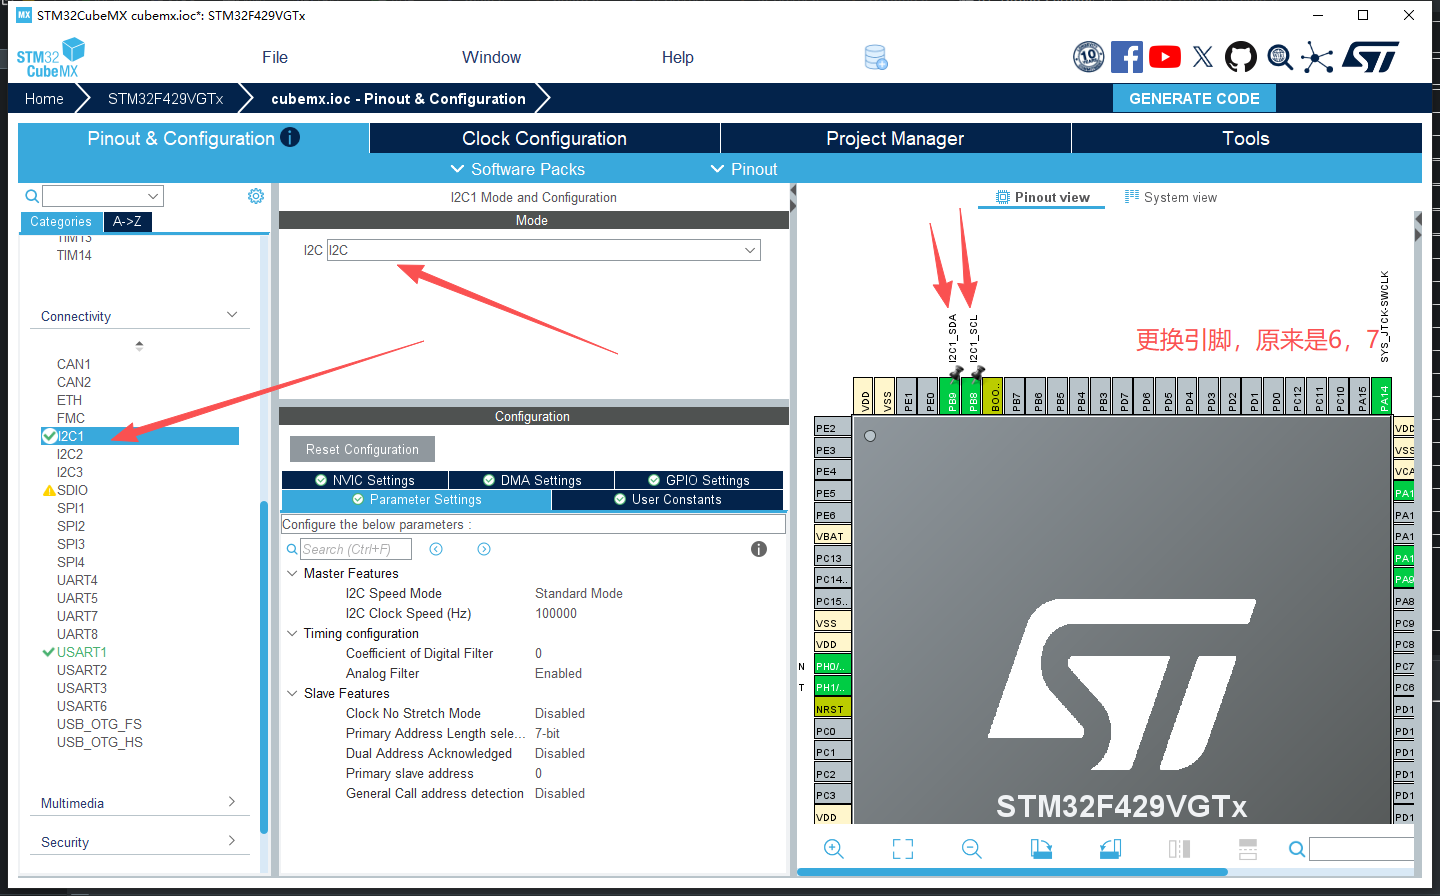Switch to the A->Z peripheral list tab
Screen dimensions: 1440x896
127,222
